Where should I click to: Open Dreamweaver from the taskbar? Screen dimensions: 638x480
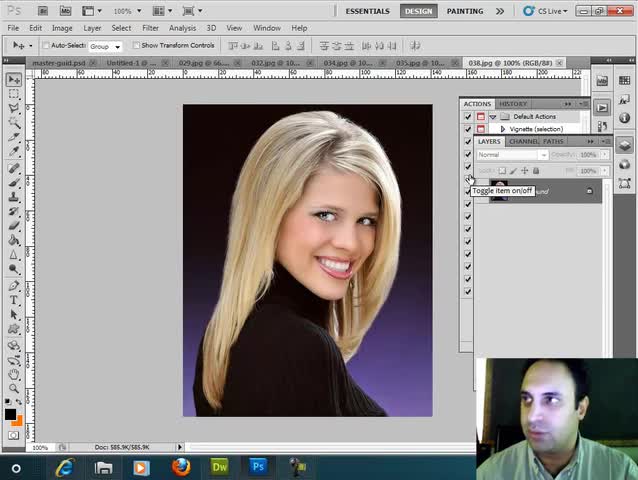tap(219, 466)
